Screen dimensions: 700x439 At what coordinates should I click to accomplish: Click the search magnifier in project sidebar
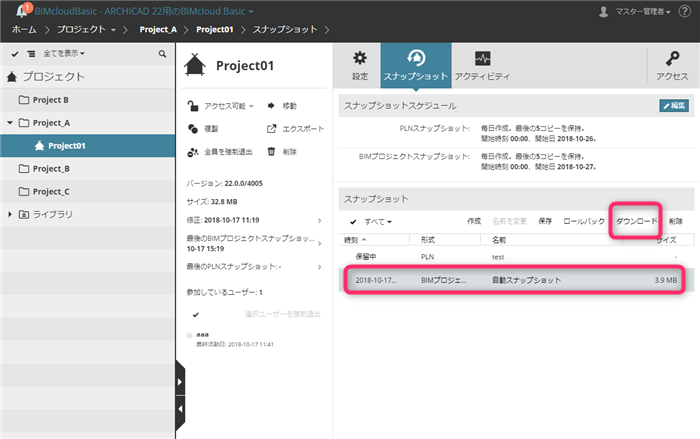(162, 54)
